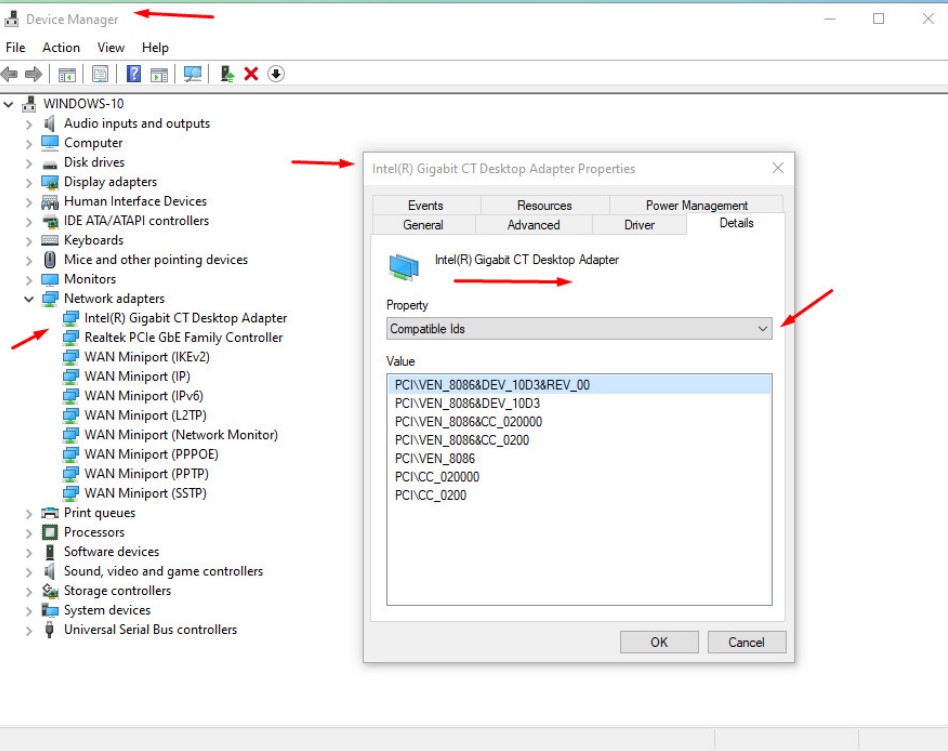Collapse the Network adapters category

coord(28,299)
